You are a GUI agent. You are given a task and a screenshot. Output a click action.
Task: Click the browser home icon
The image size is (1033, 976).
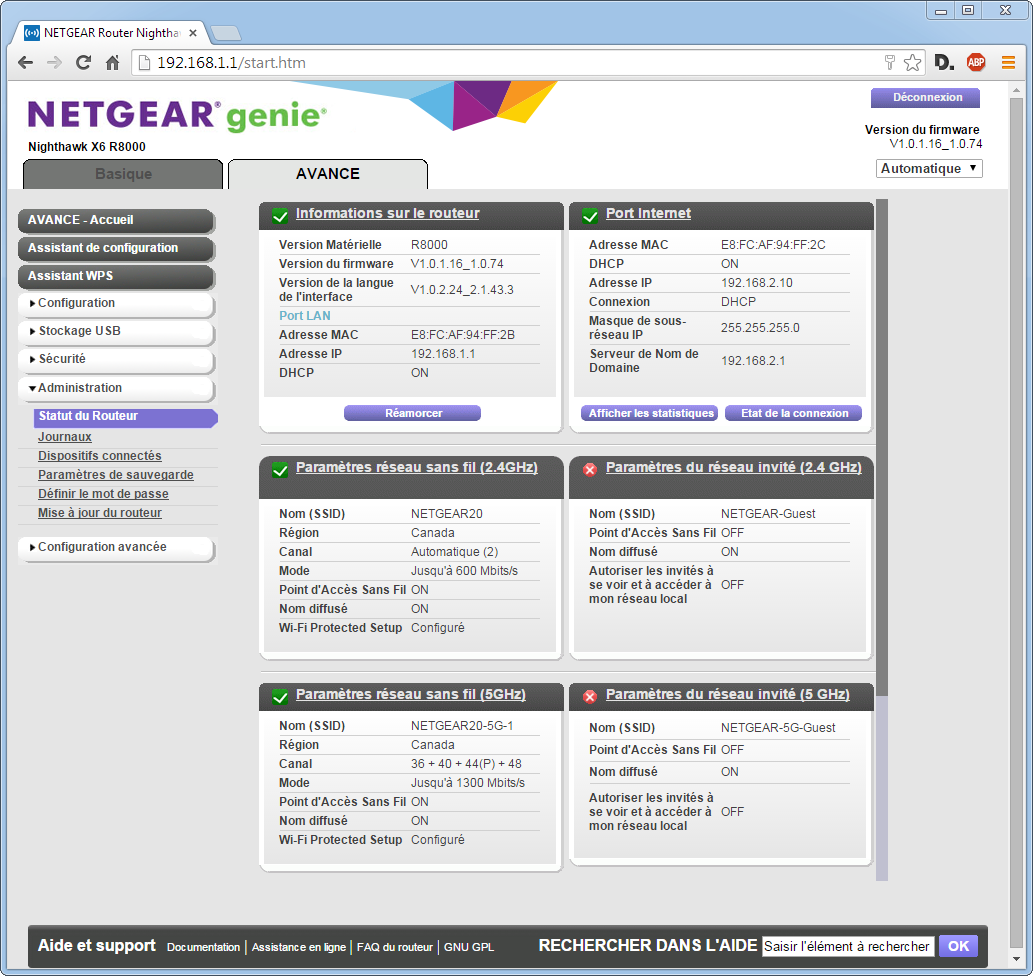click(113, 63)
